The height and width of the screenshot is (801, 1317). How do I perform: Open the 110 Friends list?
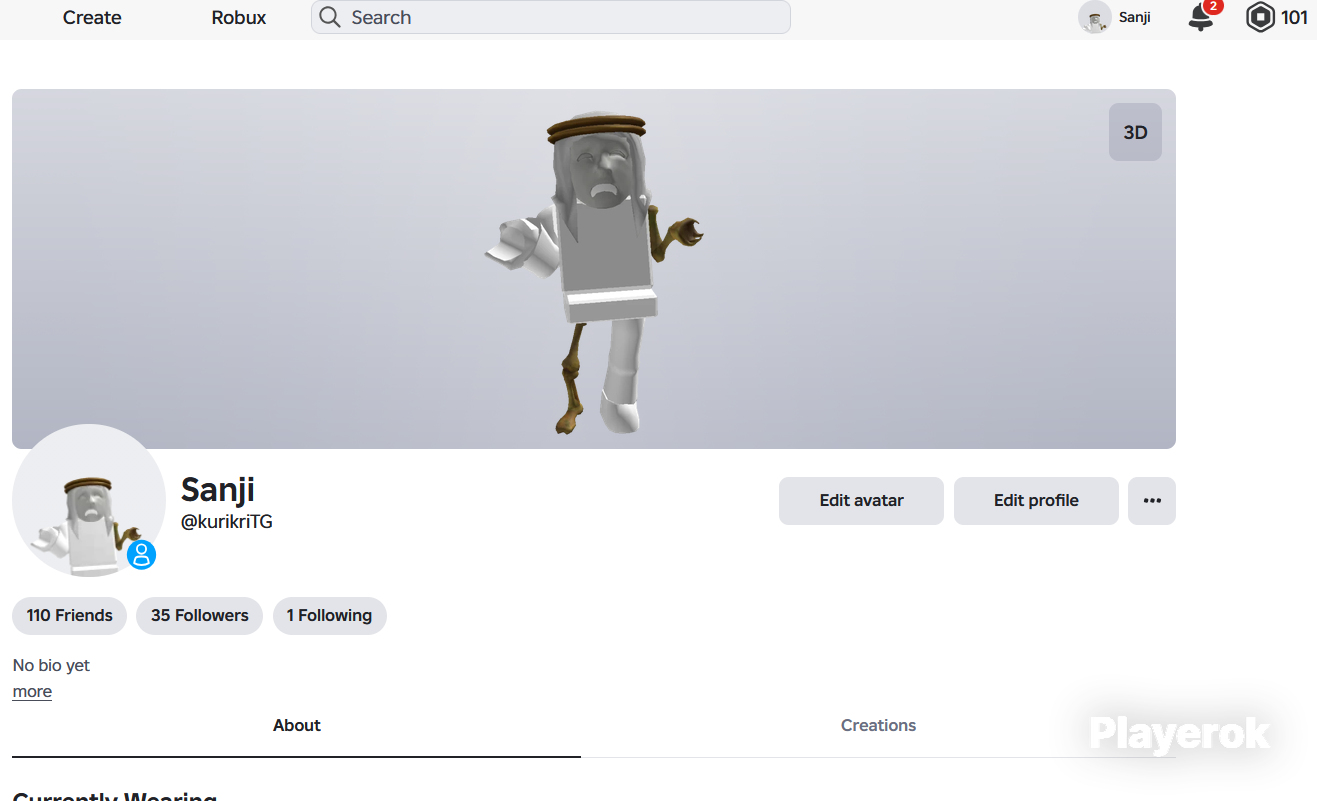pyautogui.click(x=69, y=616)
